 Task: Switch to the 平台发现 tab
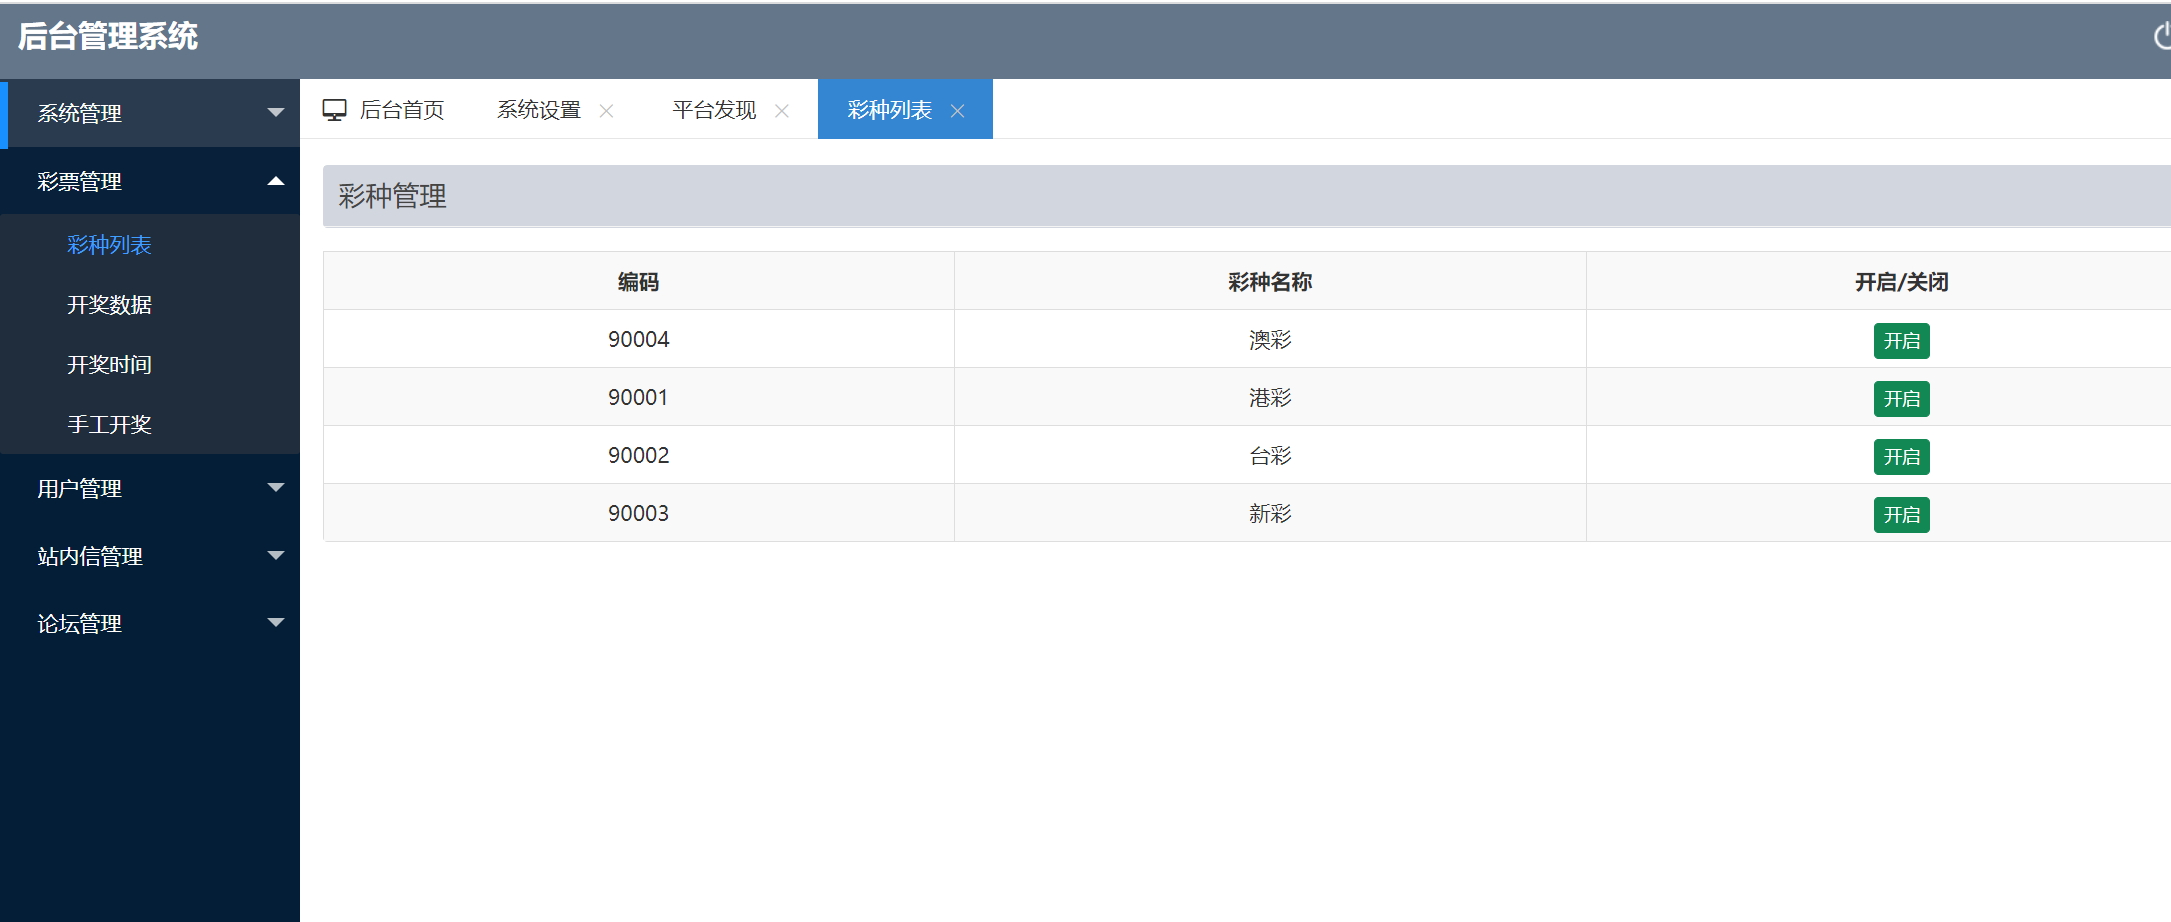click(x=714, y=110)
